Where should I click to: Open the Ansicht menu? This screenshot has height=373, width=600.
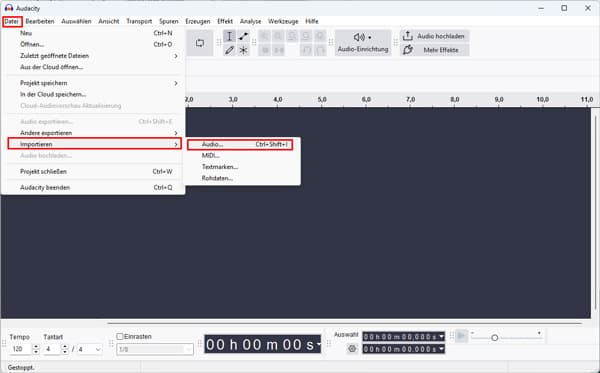[x=109, y=21]
